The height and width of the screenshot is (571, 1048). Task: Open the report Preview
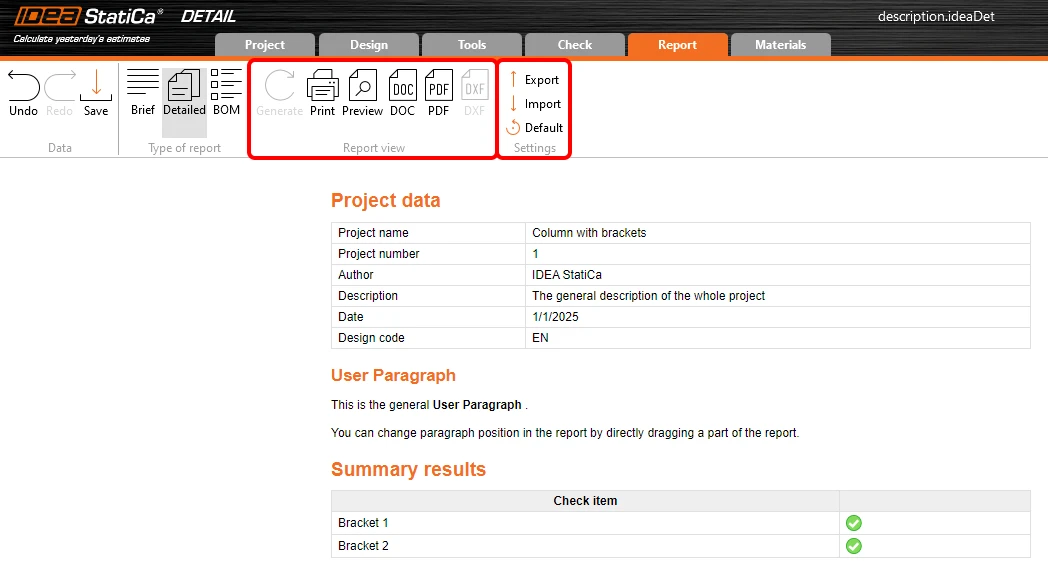pos(362,93)
